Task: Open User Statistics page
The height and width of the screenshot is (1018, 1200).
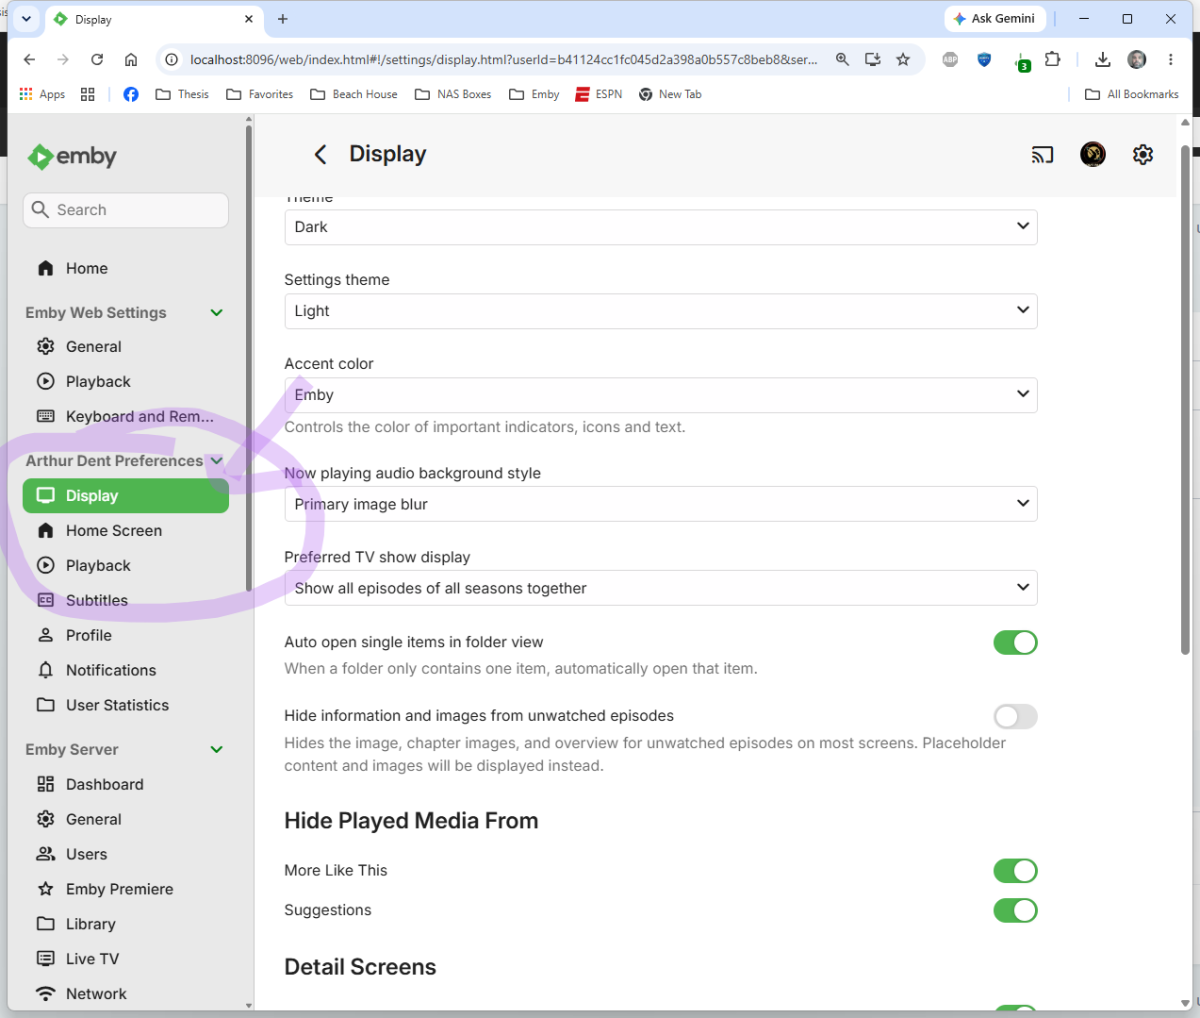Action: [x=126, y=705]
